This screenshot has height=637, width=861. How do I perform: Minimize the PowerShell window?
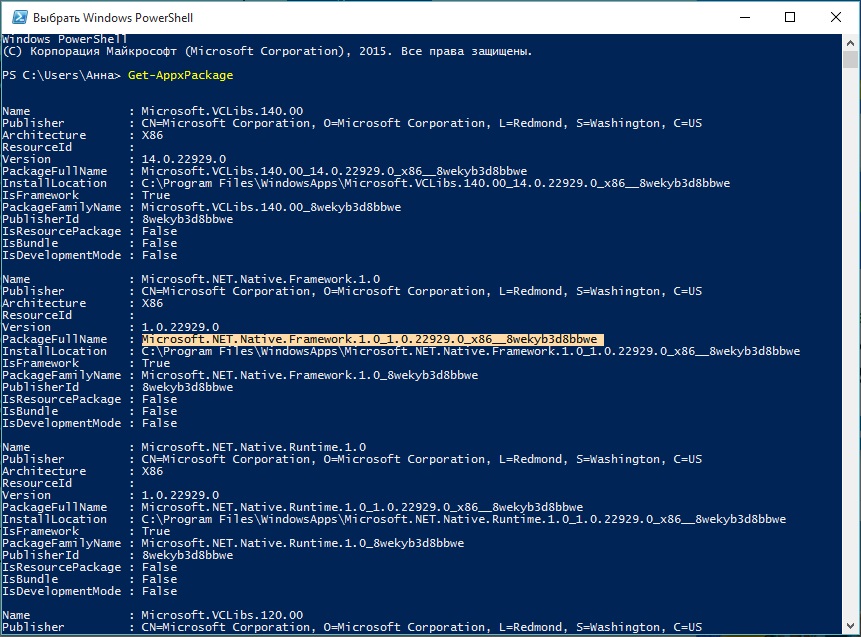744,18
